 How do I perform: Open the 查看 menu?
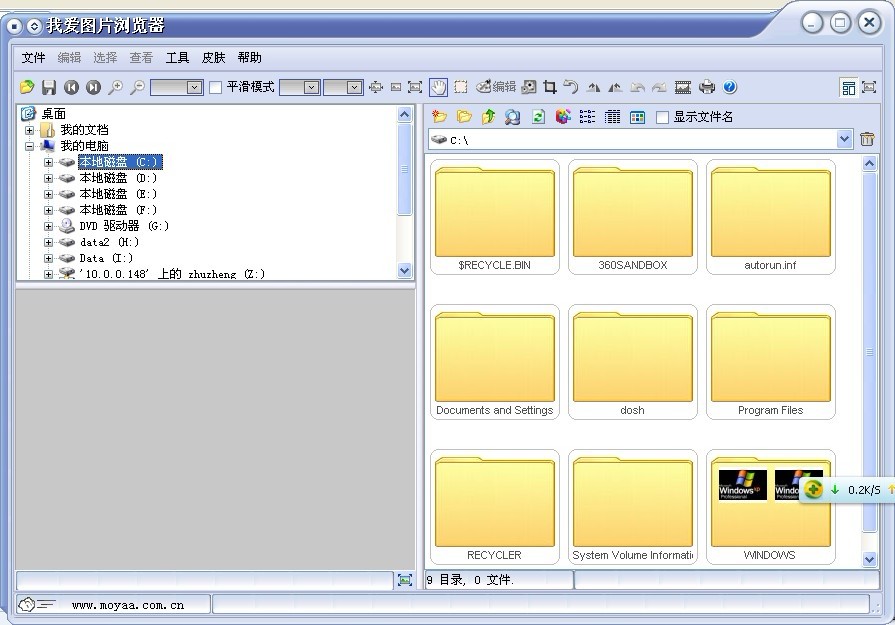[x=141, y=58]
